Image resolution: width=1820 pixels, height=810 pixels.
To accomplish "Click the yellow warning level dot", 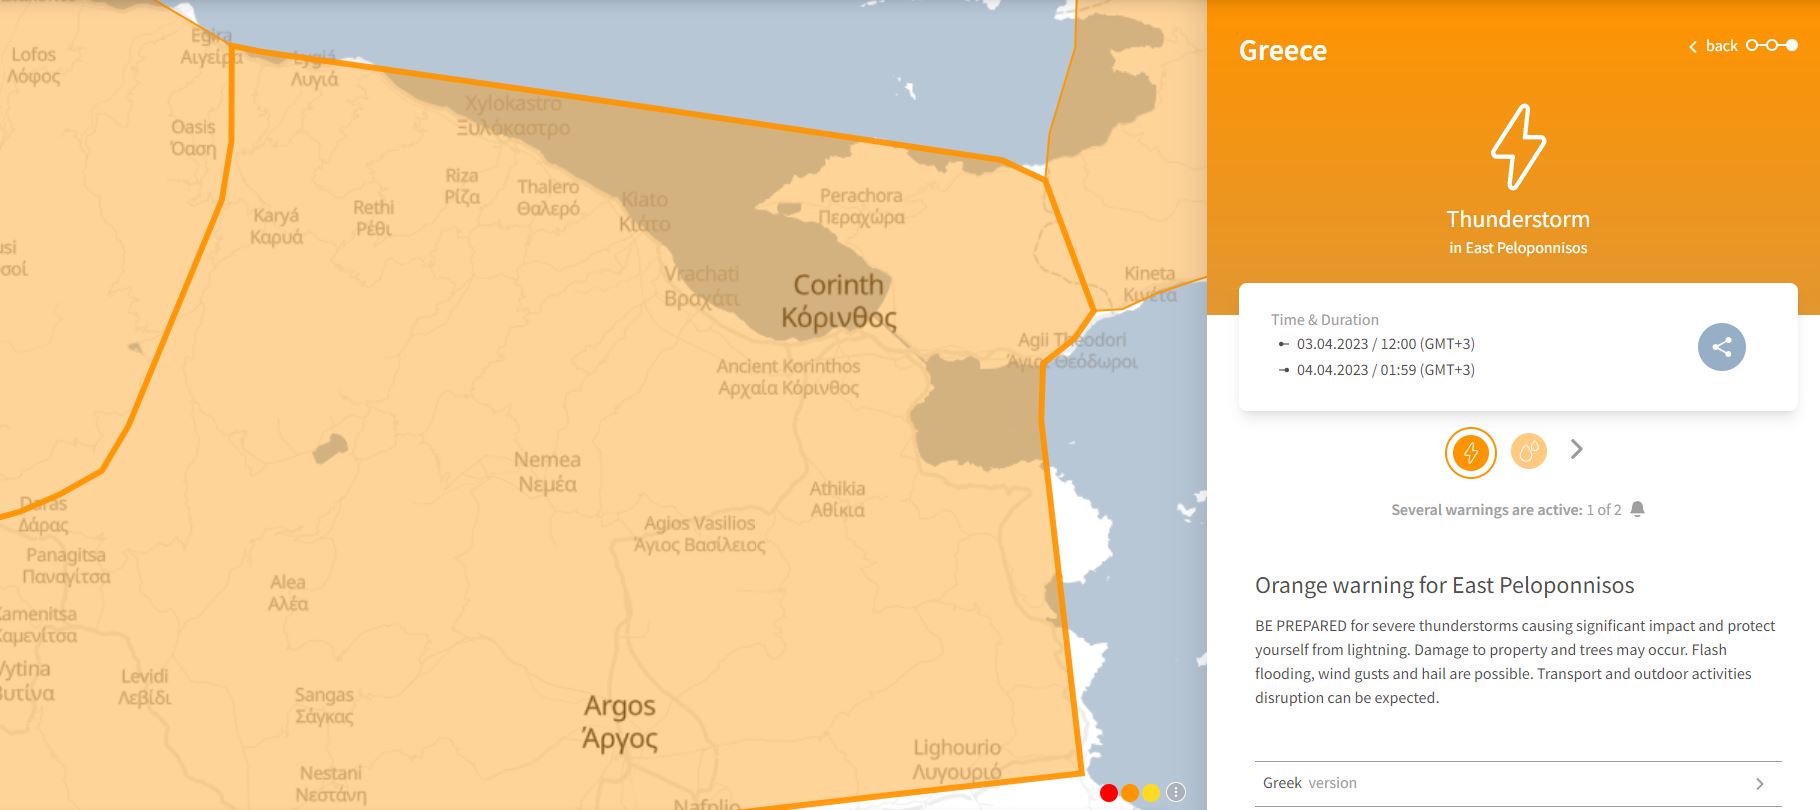I will coord(1151,793).
